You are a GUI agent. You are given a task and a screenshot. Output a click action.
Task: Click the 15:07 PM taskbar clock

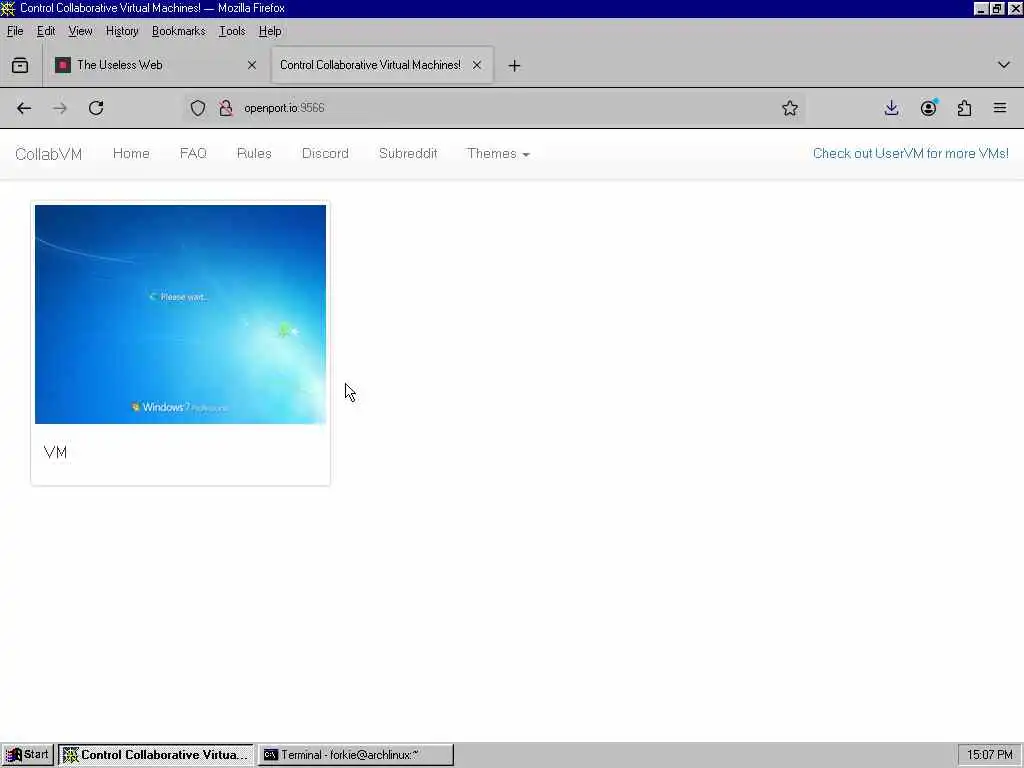tap(989, 755)
